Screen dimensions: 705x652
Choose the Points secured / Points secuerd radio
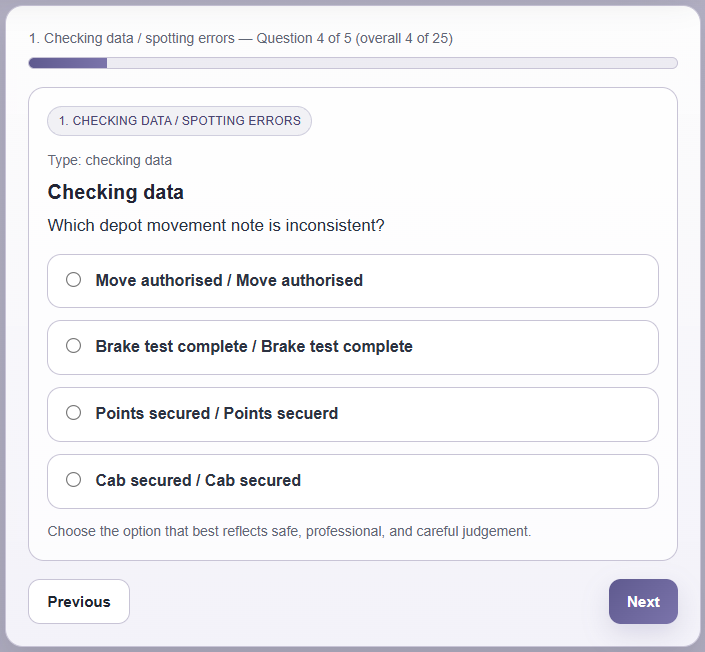coord(73,413)
